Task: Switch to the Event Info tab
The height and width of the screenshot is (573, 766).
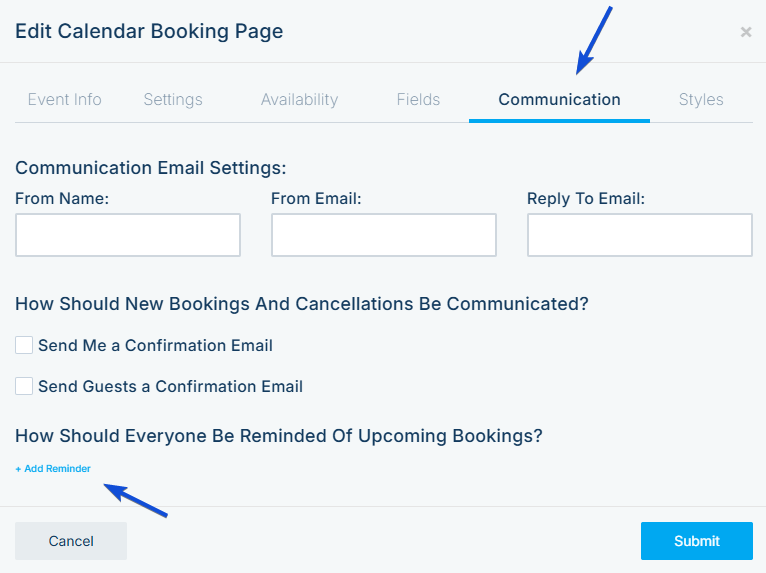Action: 64,100
